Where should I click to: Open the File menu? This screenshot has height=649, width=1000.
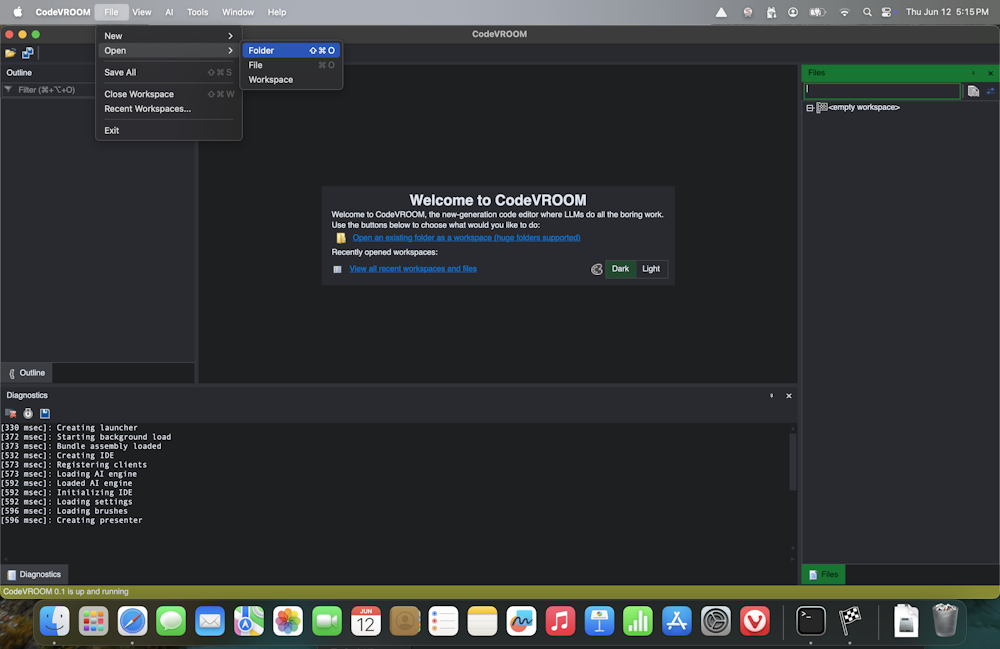[111, 12]
